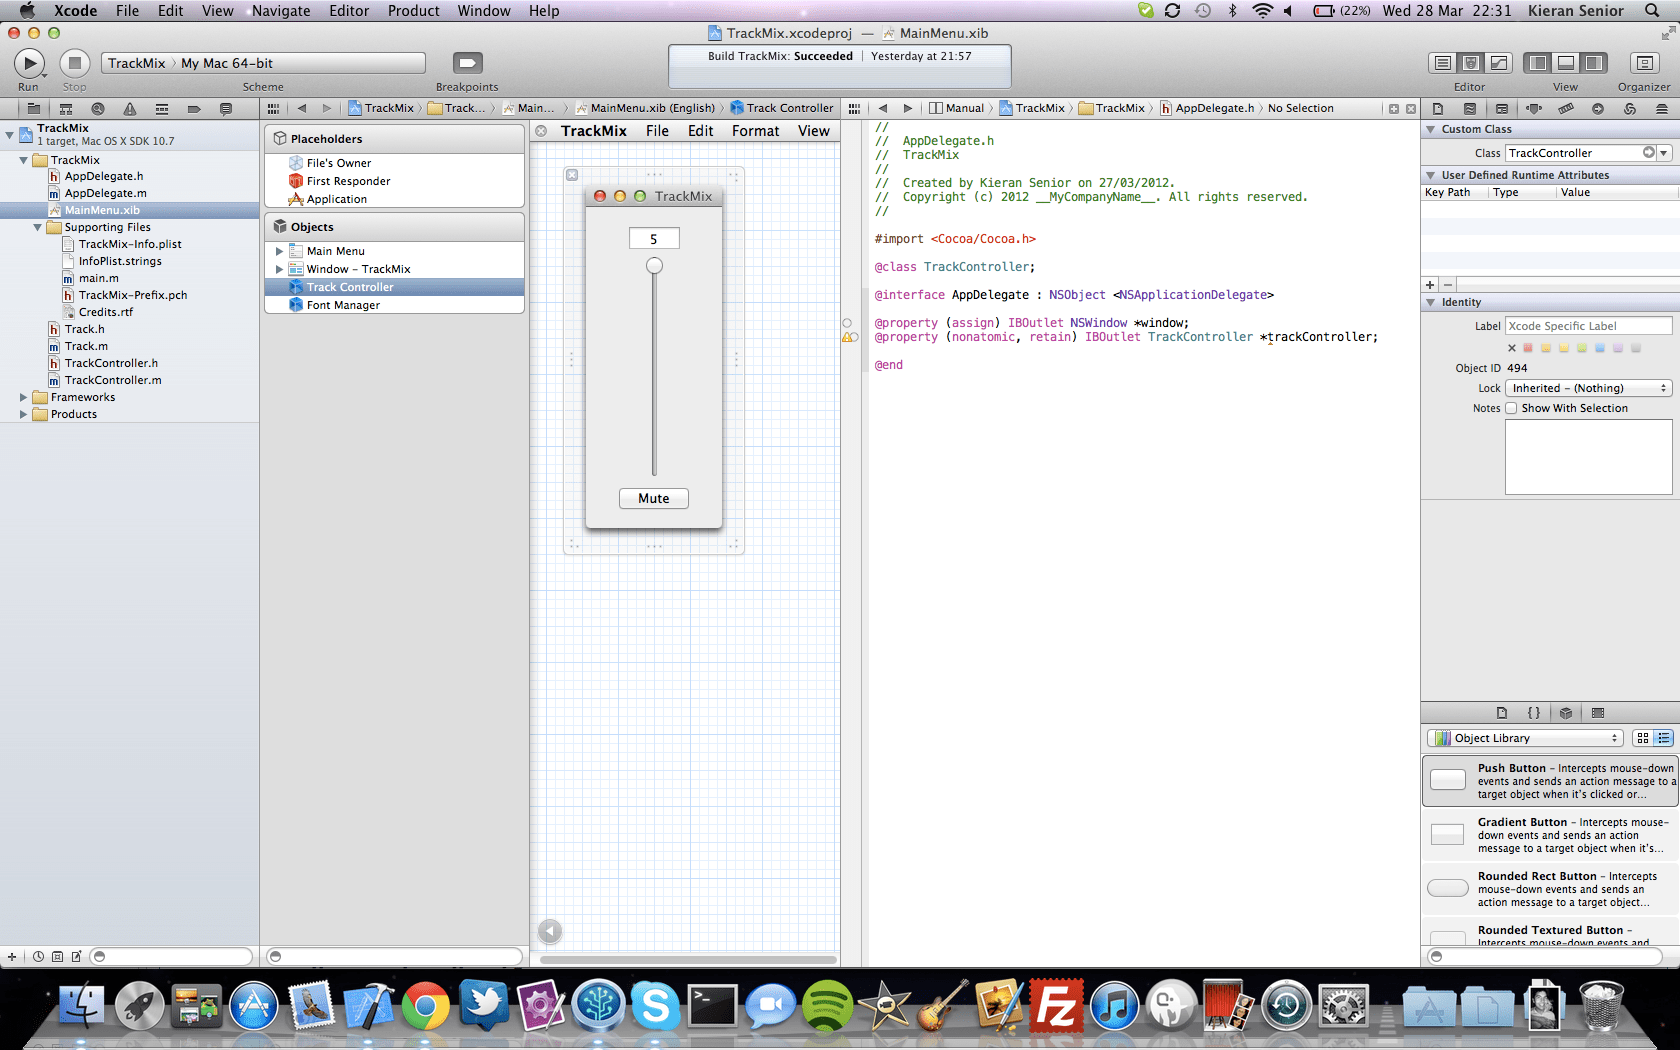Image resolution: width=1680 pixels, height=1050 pixels.
Task: Expand the Frameworks group
Action: [23, 397]
